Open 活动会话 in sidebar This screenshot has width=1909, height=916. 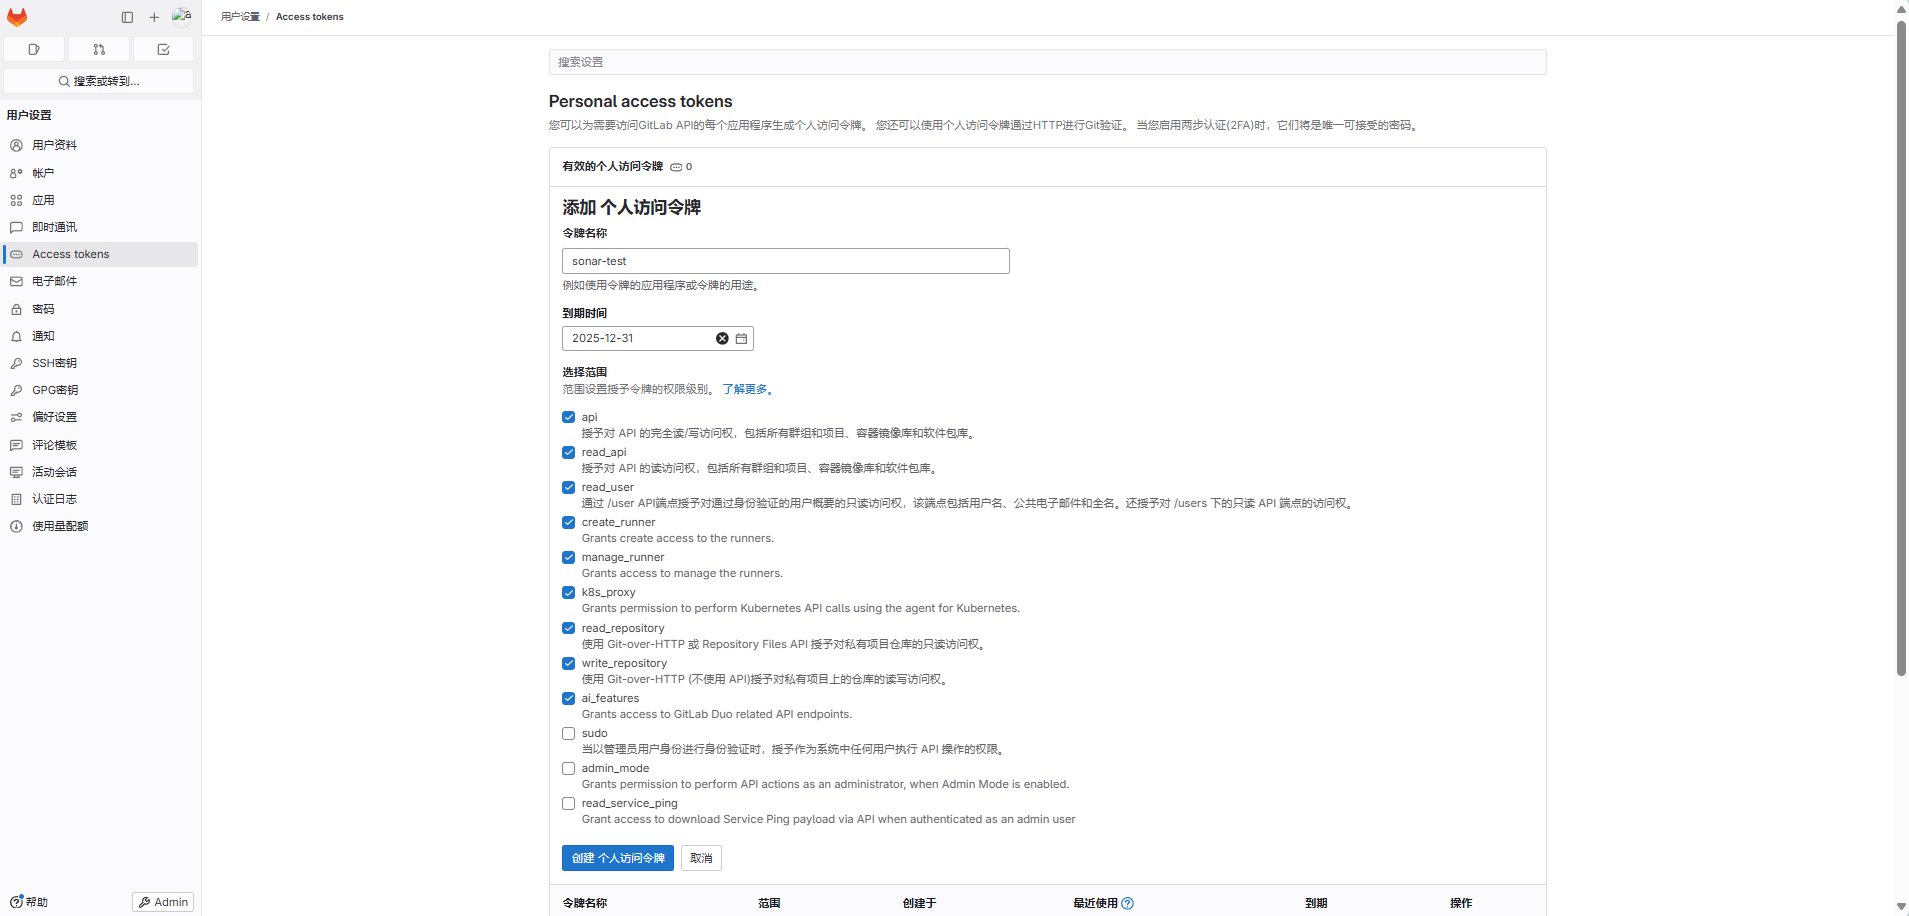coord(100,472)
